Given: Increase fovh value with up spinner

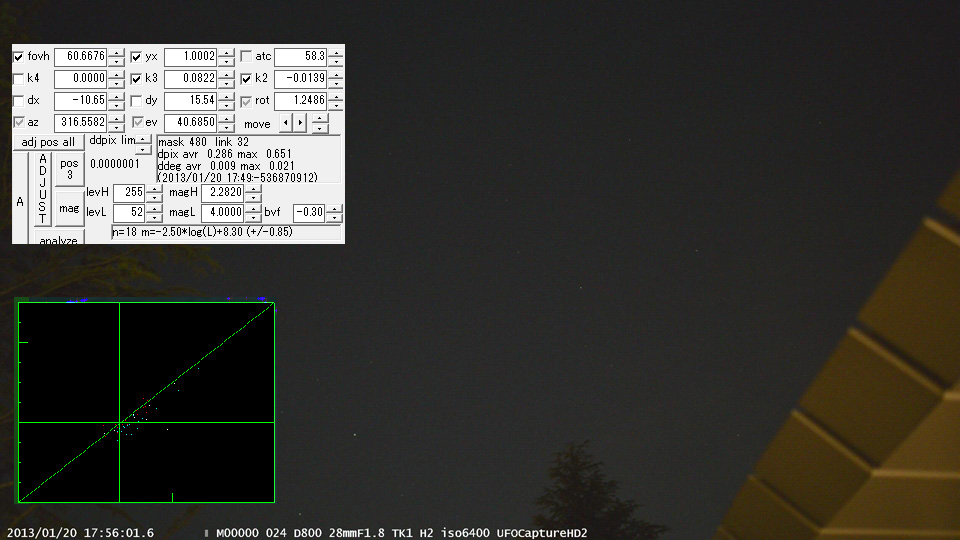Looking at the screenshot, I should point(117,52).
